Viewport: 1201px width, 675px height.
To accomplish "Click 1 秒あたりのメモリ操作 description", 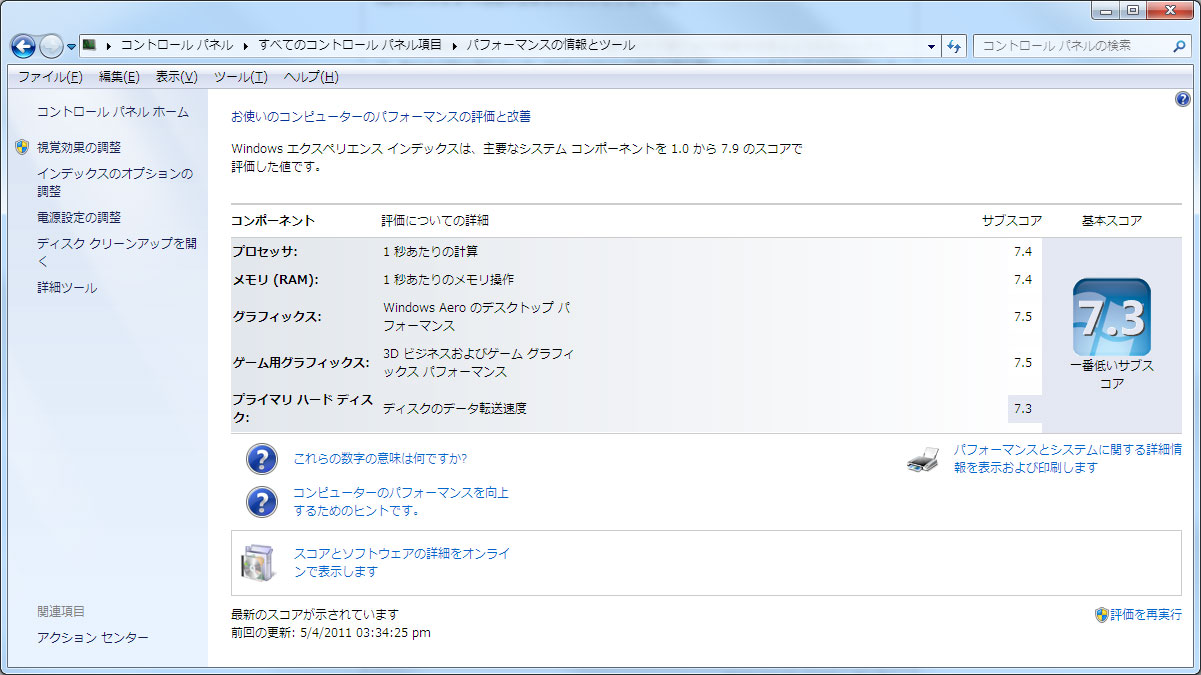I will coord(449,279).
